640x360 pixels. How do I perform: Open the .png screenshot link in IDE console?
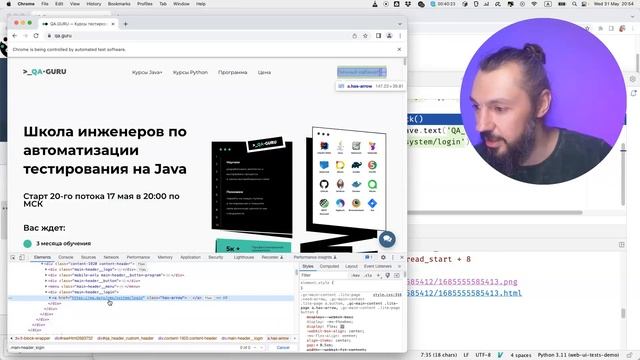pos(462,282)
